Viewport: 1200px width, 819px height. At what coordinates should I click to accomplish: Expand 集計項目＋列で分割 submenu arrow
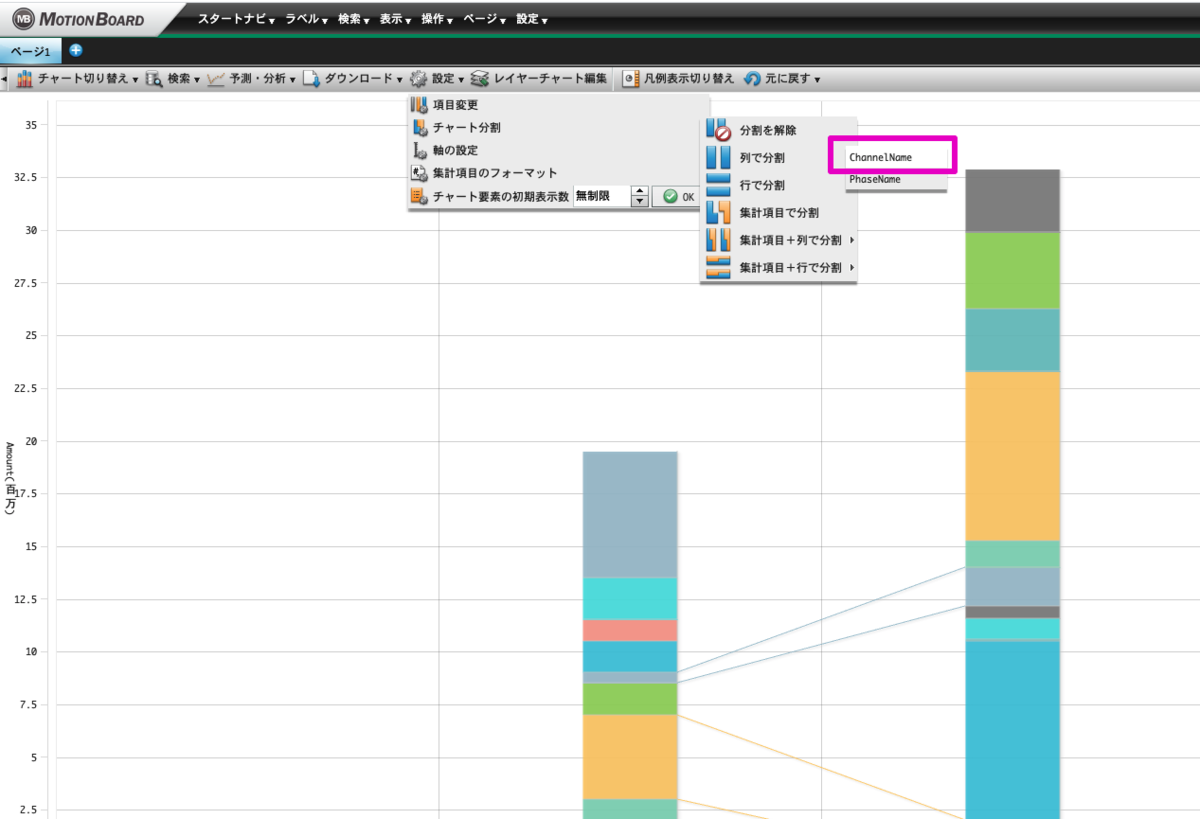(851, 240)
